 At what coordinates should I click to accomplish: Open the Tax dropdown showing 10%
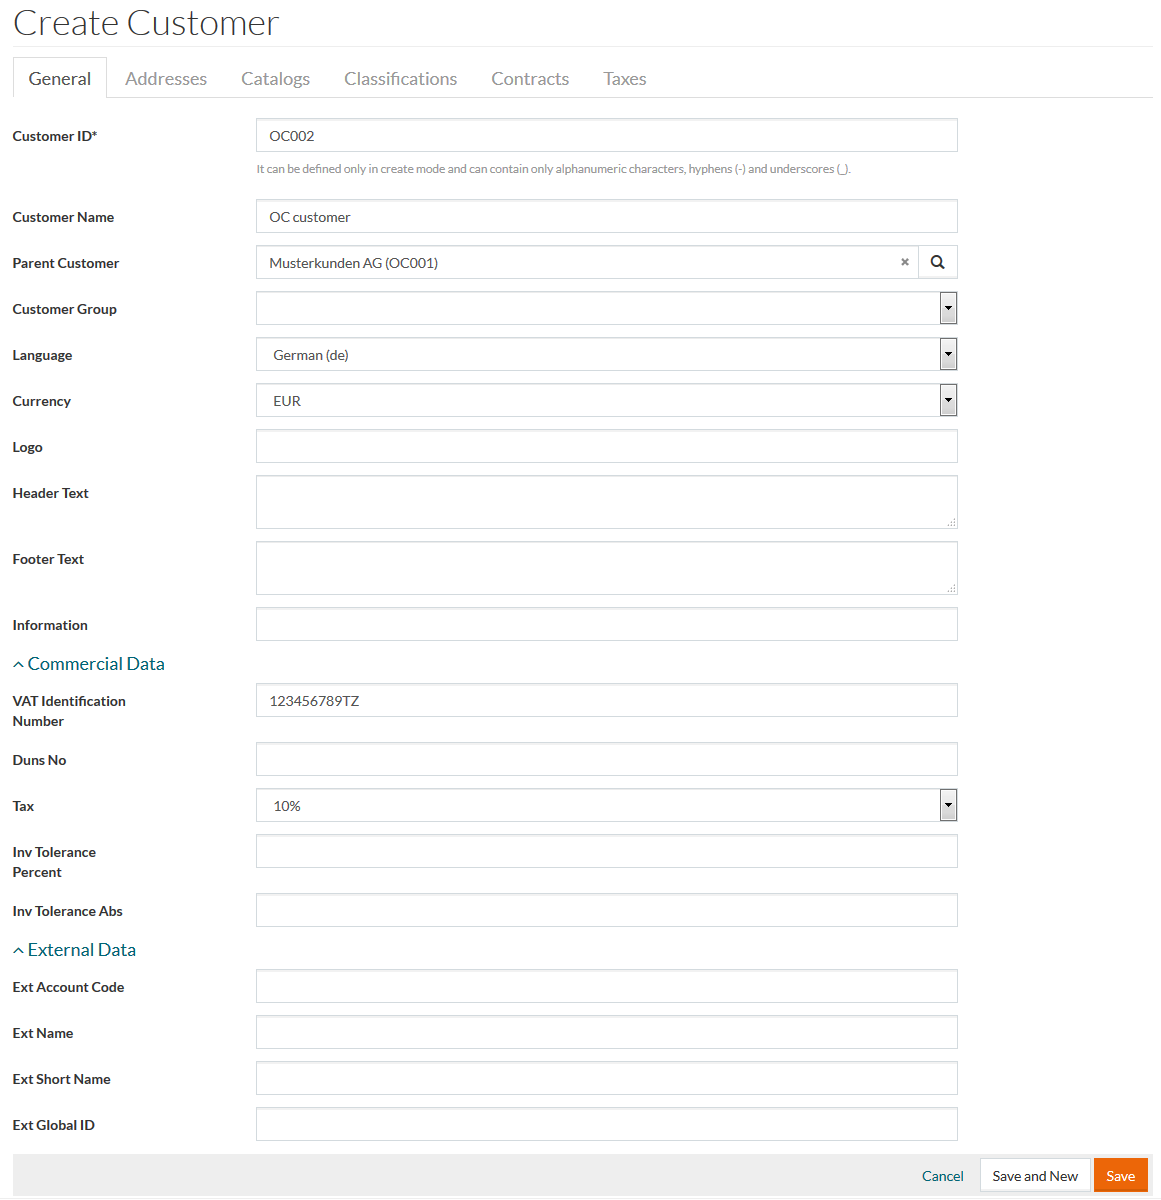coord(606,805)
